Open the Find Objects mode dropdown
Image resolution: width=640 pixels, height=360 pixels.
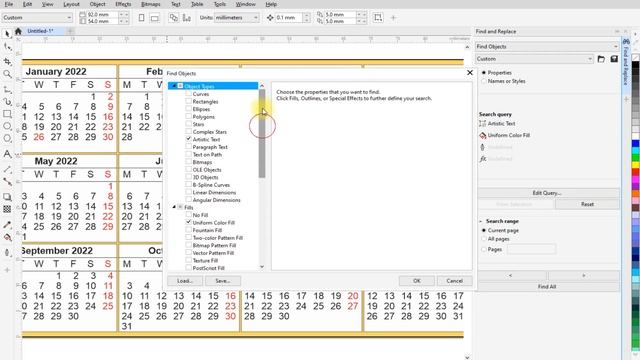click(x=547, y=47)
